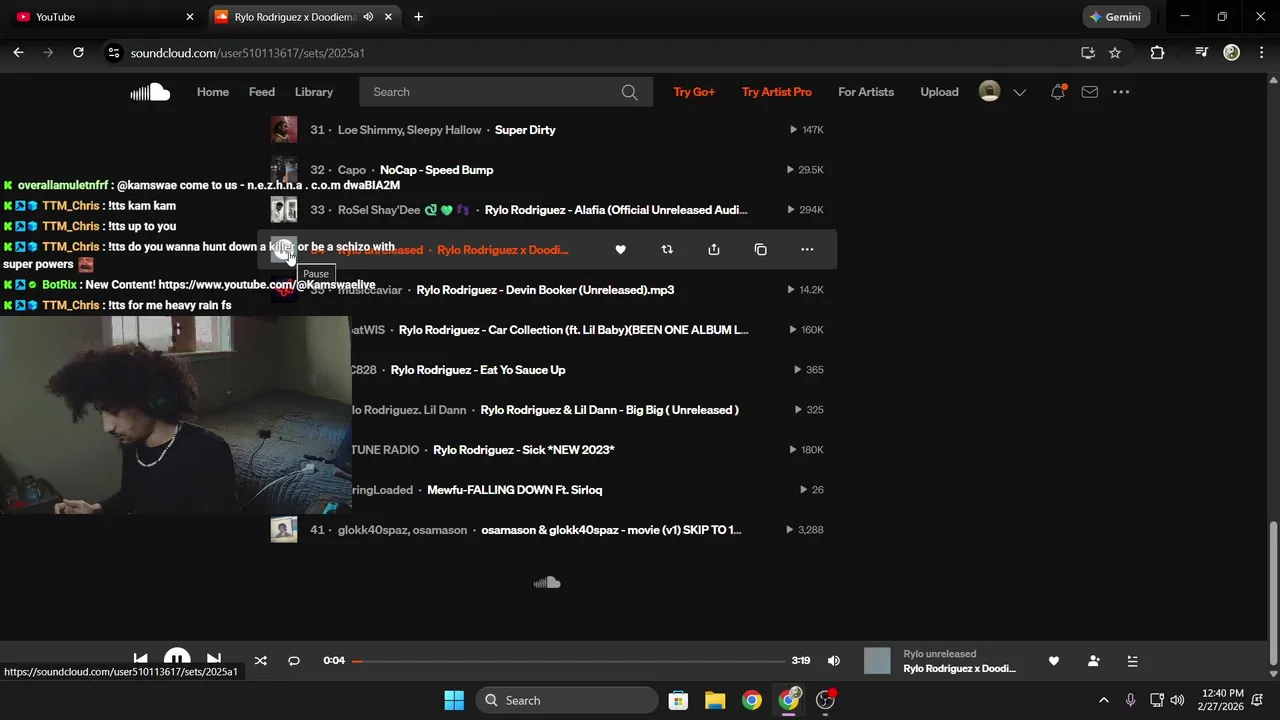Viewport: 1280px width, 720px height.
Task: Play the Super Dirty track
Action: (x=525, y=130)
